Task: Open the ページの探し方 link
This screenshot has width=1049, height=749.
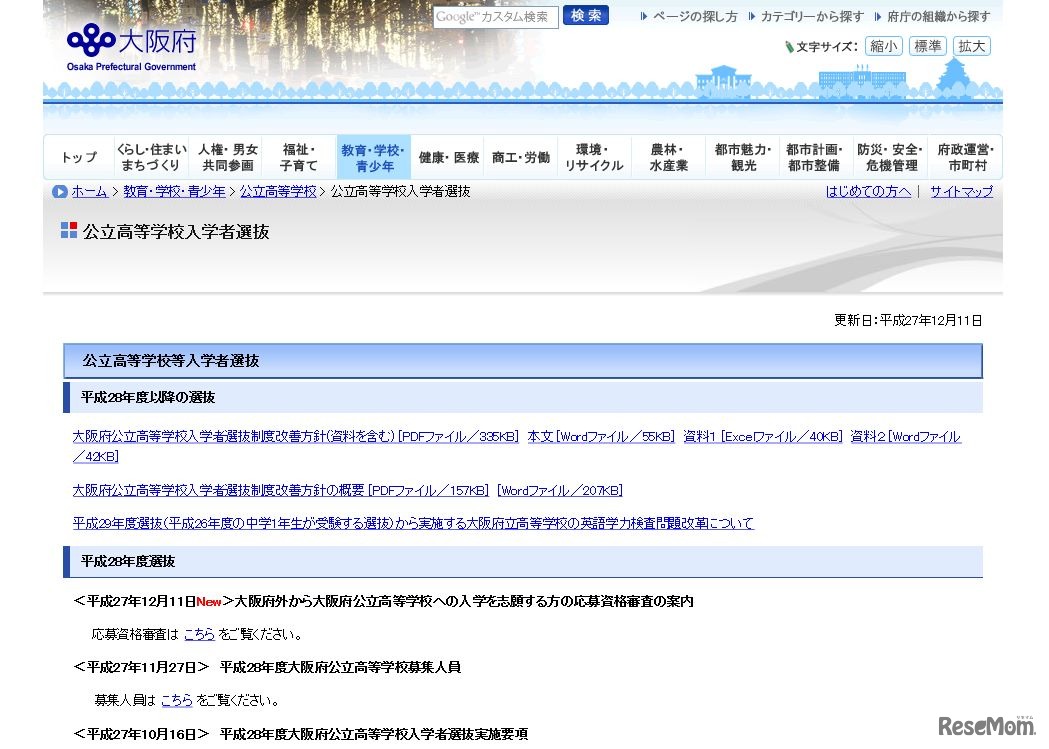Action: (x=695, y=17)
